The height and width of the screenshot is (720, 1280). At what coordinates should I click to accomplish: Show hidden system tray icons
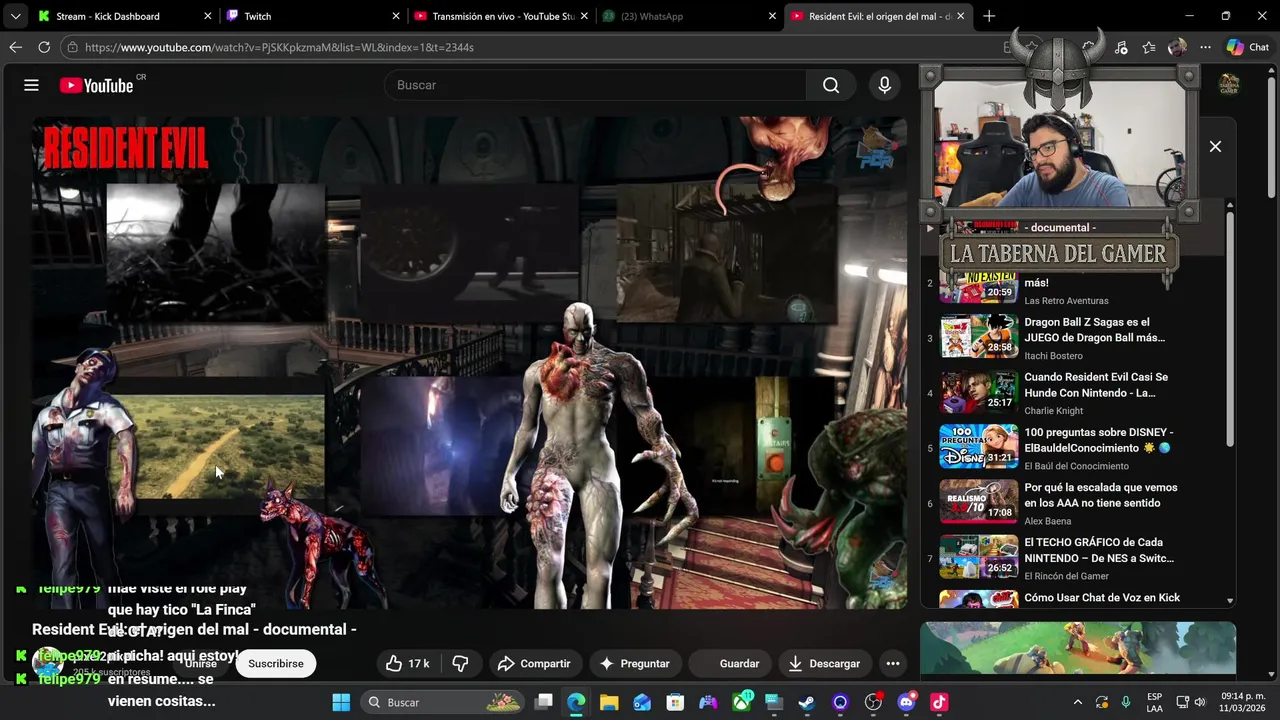[1077, 702]
